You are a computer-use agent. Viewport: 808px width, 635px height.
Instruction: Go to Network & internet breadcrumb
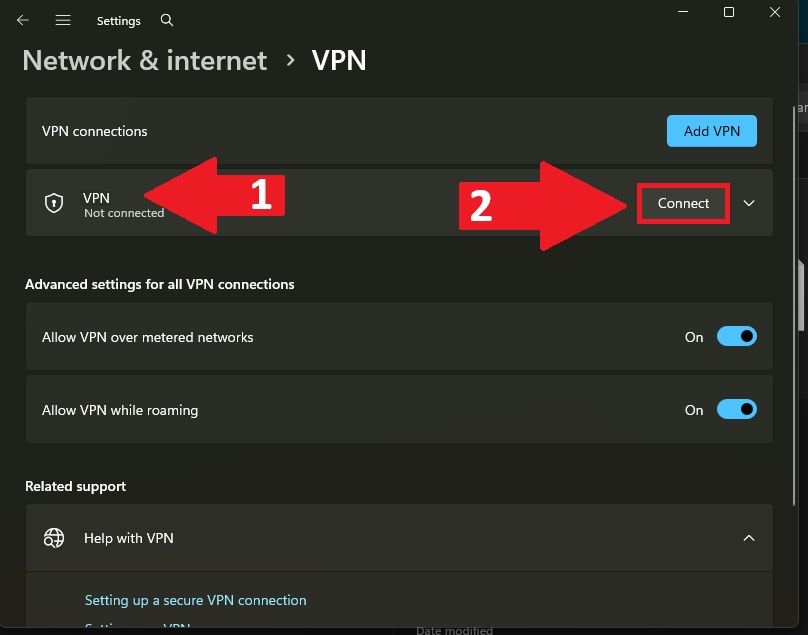pyautogui.click(x=145, y=61)
